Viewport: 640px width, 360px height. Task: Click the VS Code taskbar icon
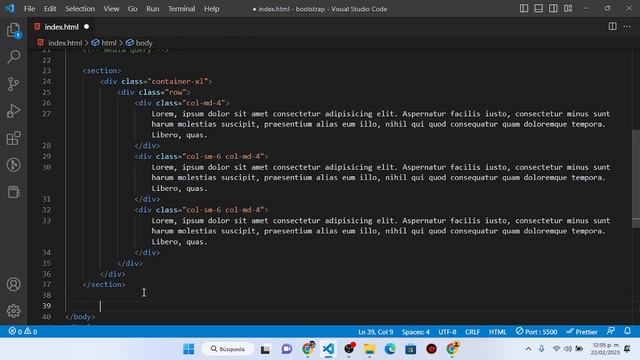tap(328, 349)
